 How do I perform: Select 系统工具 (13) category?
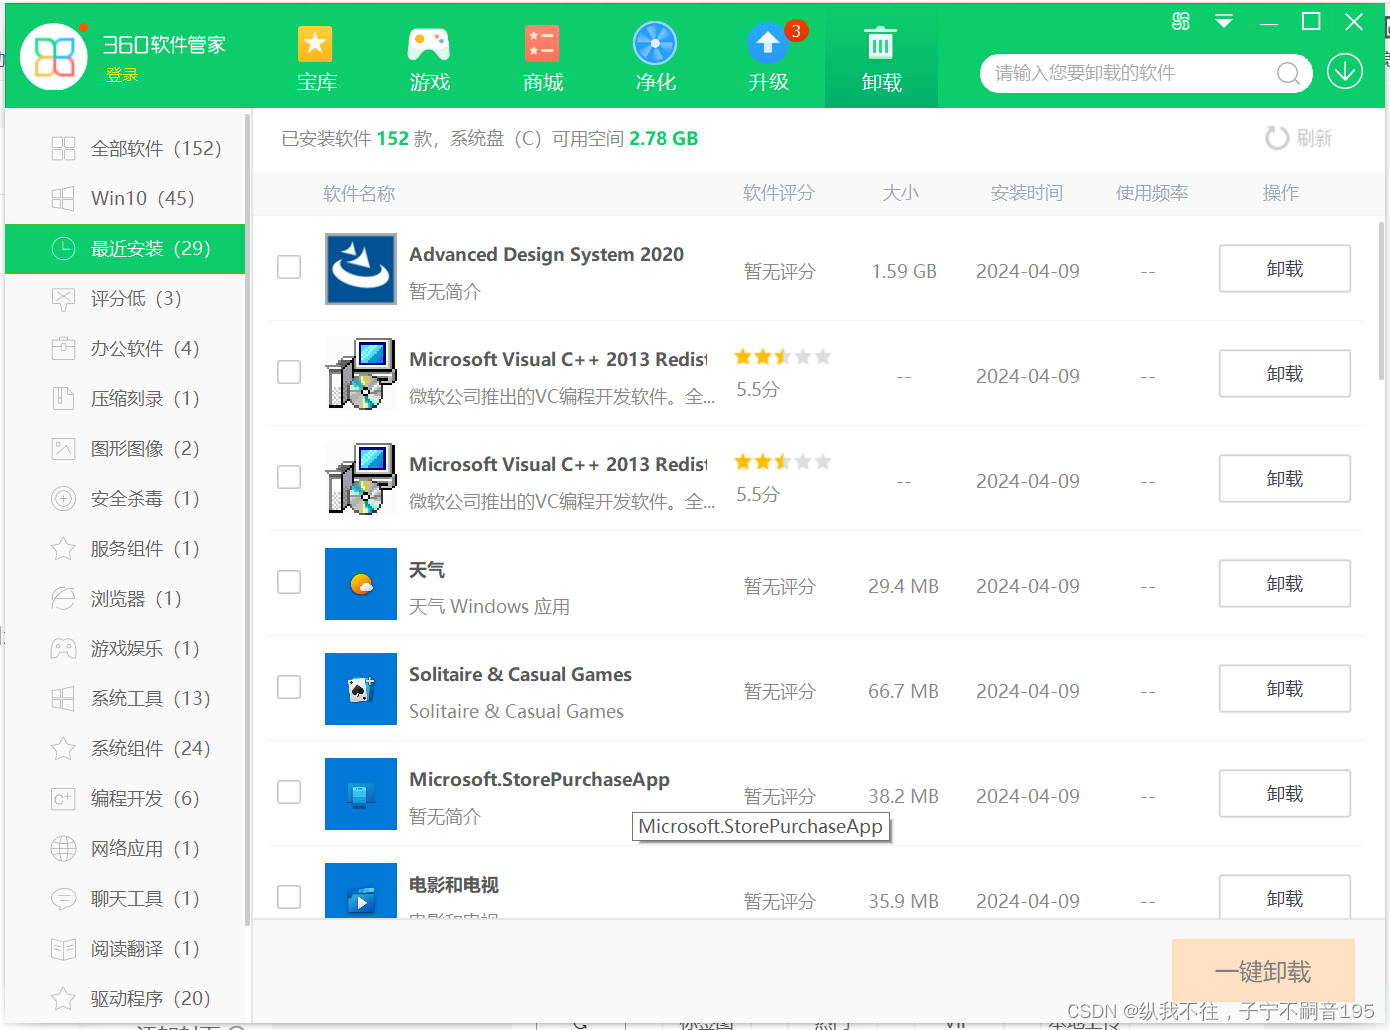[125, 698]
